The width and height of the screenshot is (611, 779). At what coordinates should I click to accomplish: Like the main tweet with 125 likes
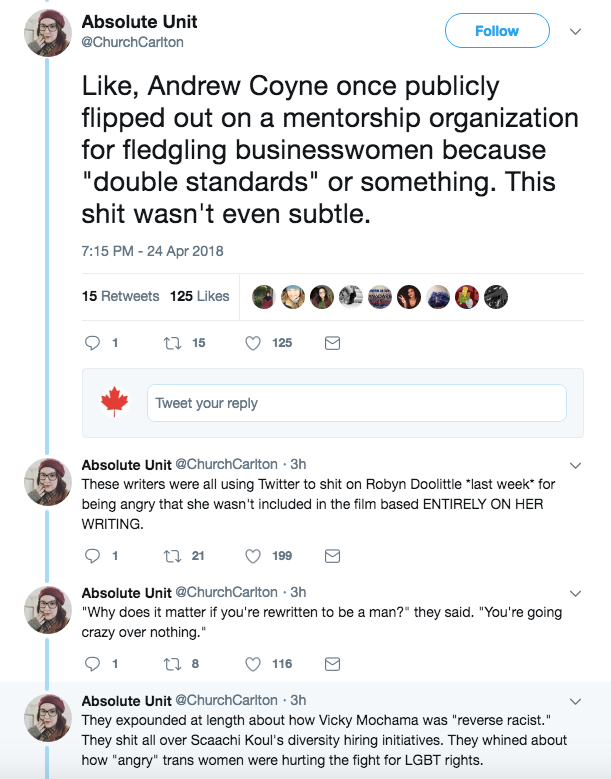(253, 343)
